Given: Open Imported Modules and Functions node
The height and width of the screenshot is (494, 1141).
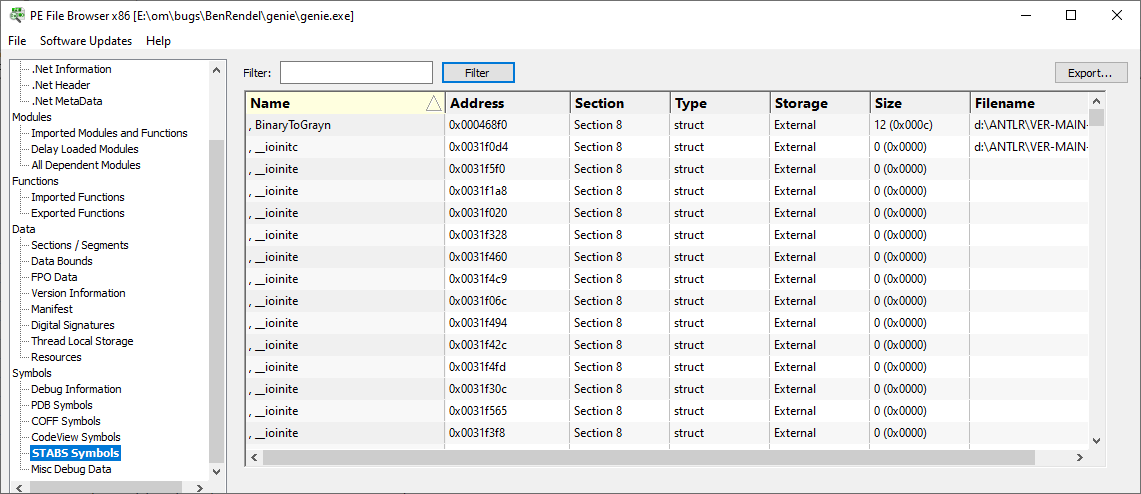Looking at the screenshot, I should click(x=109, y=133).
